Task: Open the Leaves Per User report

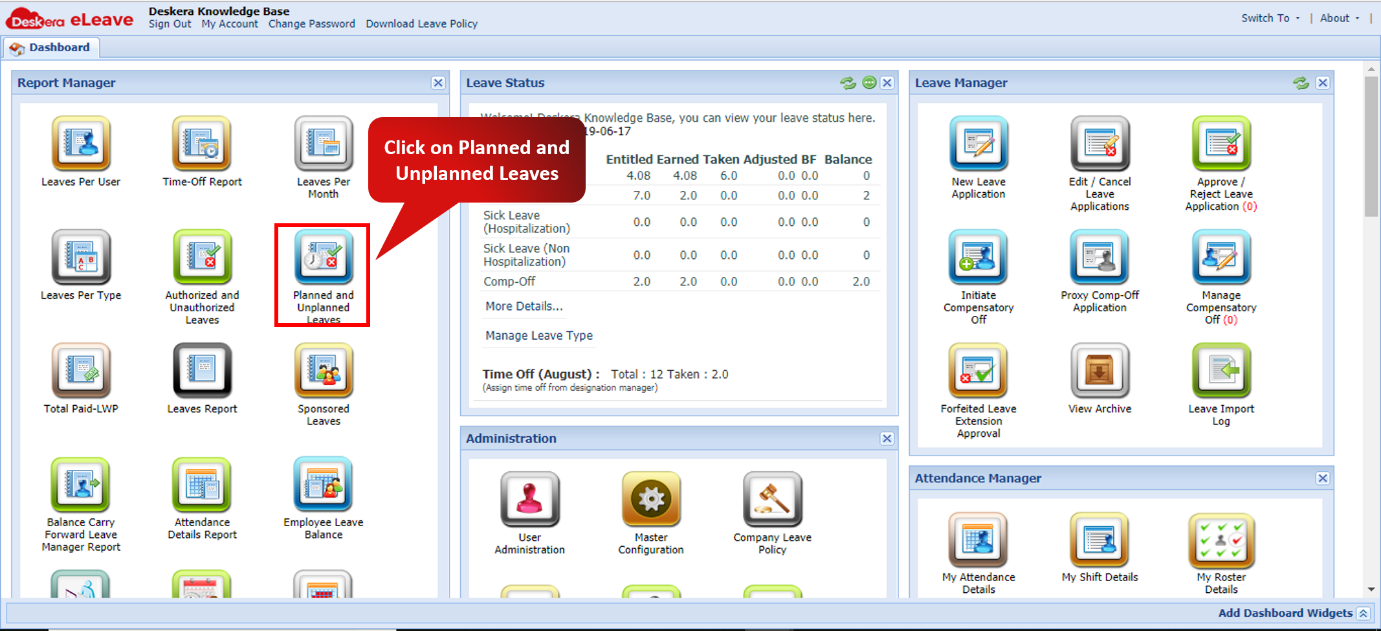Action: (x=80, y=144)
